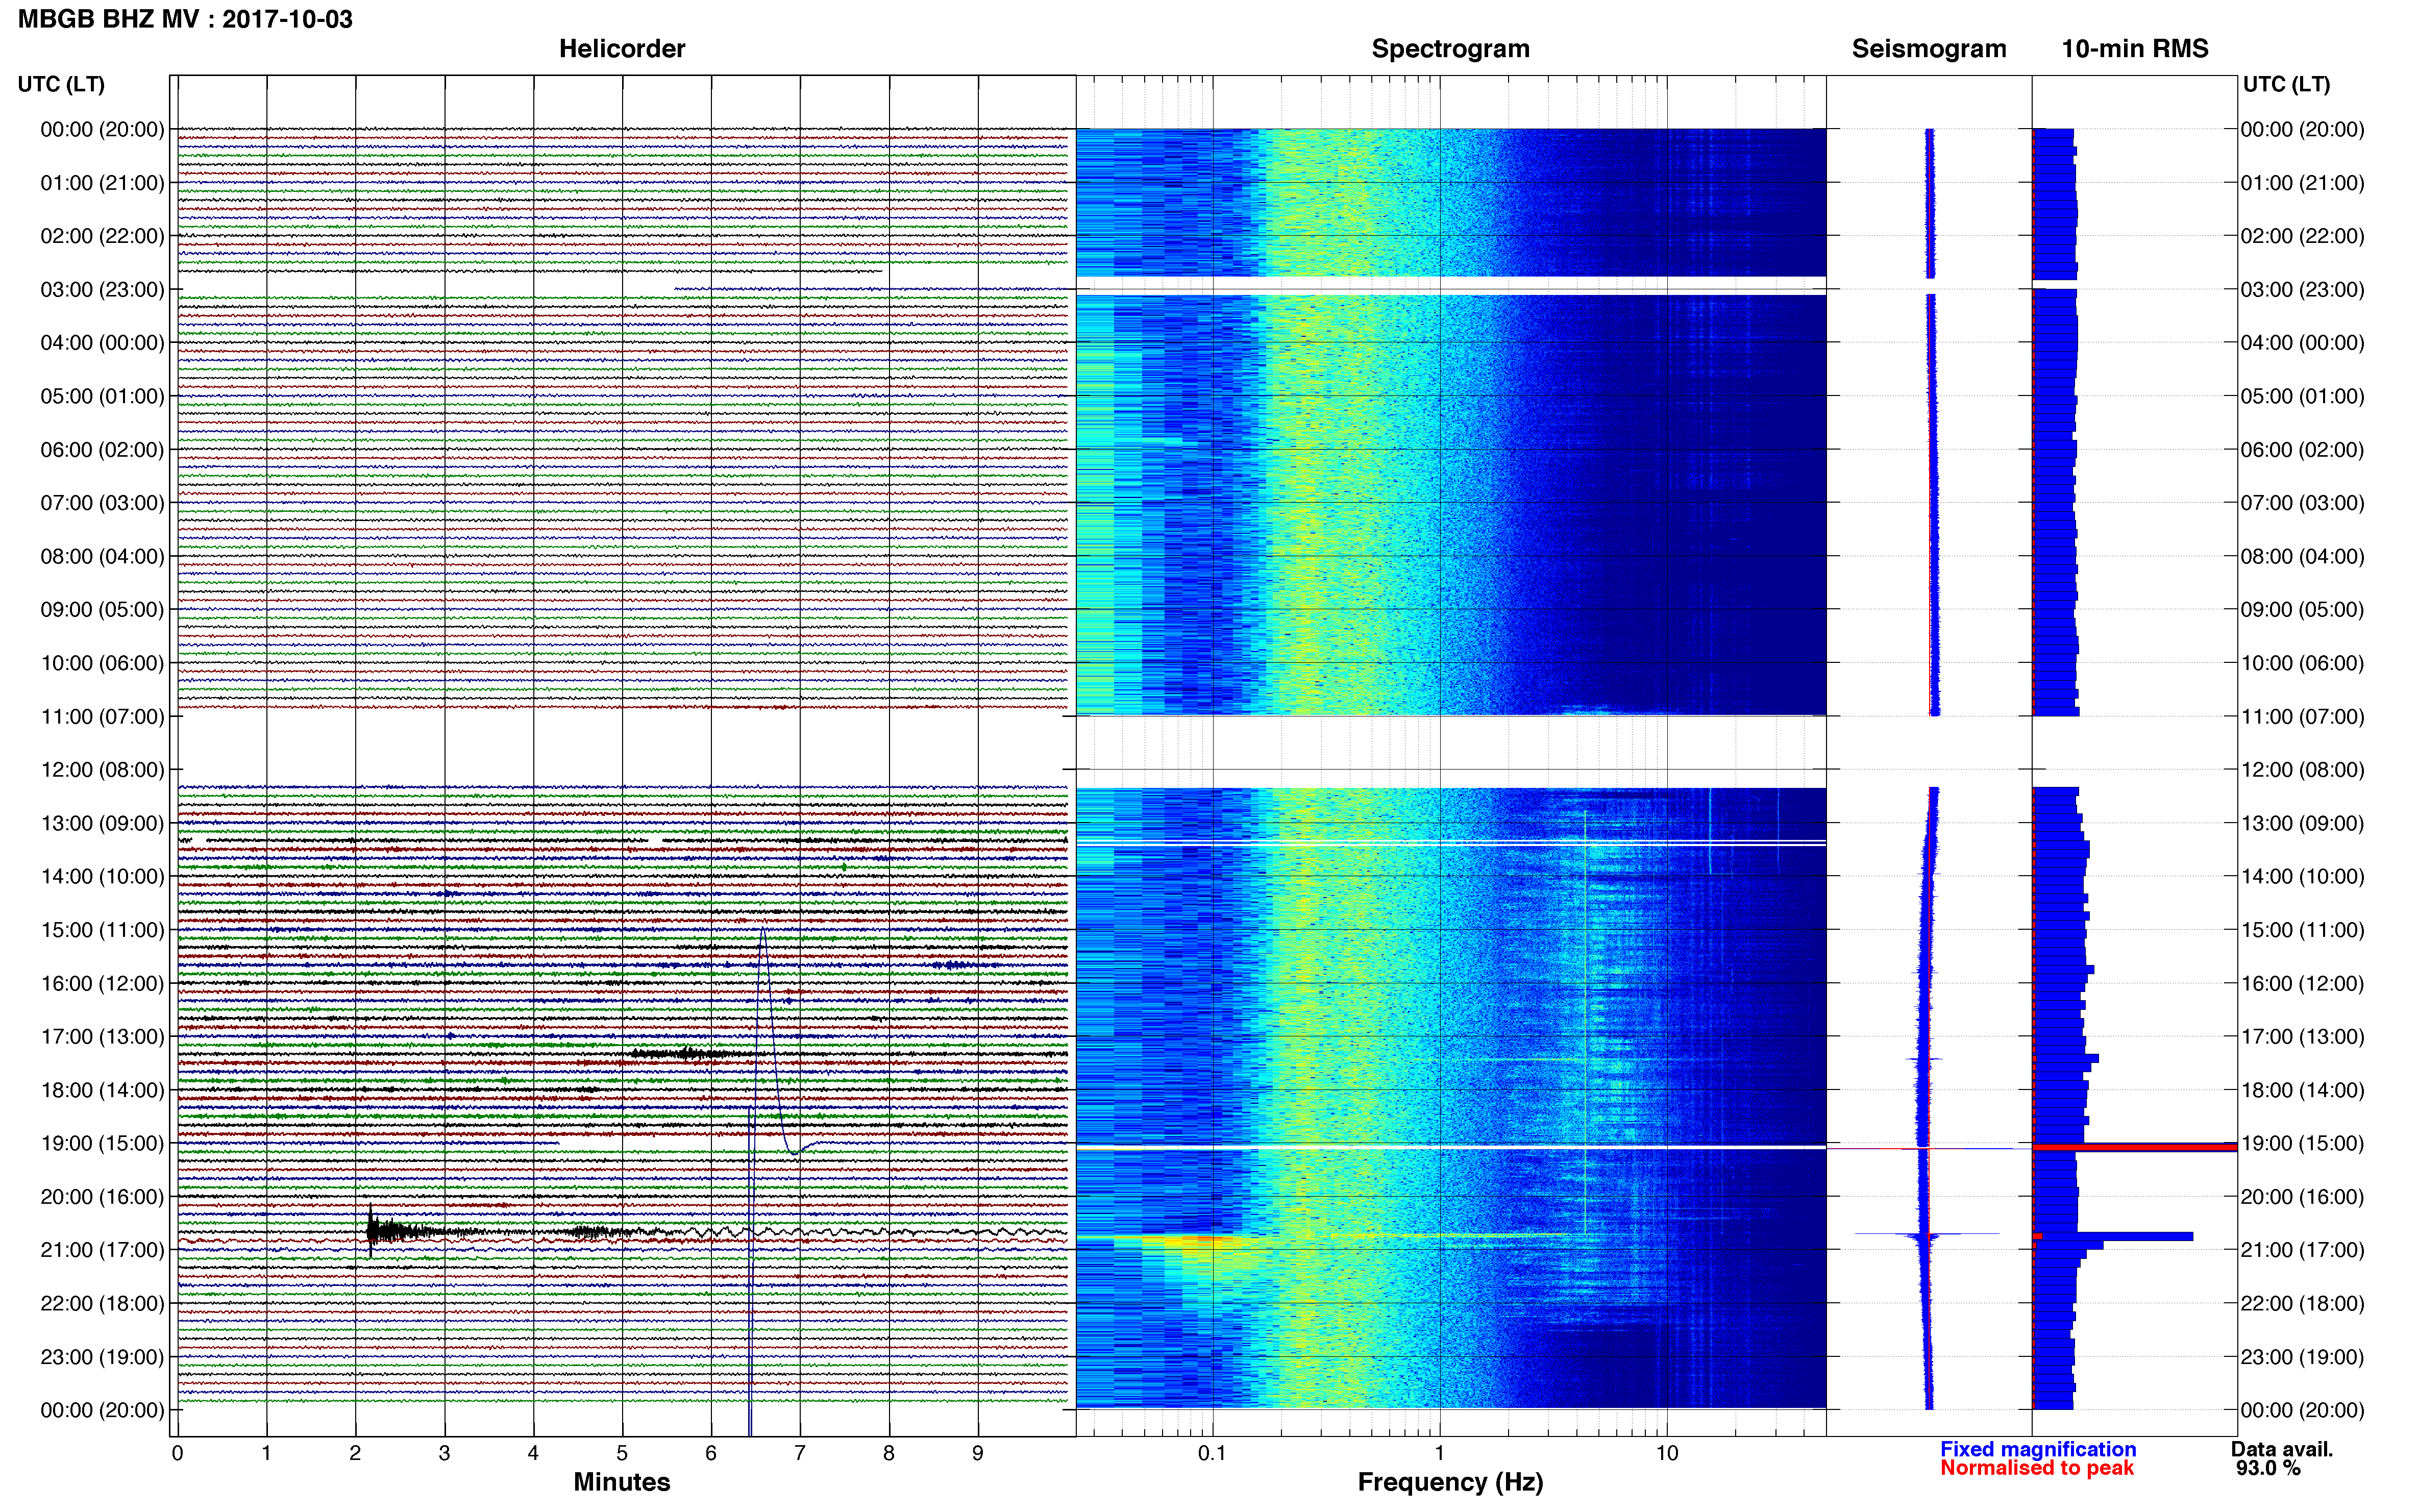This screenshot has height=1512, width=2419.
Task: Click the long blue RMS bar near 21:00
Action: pyautogui.click(x=2113, y=1237)
